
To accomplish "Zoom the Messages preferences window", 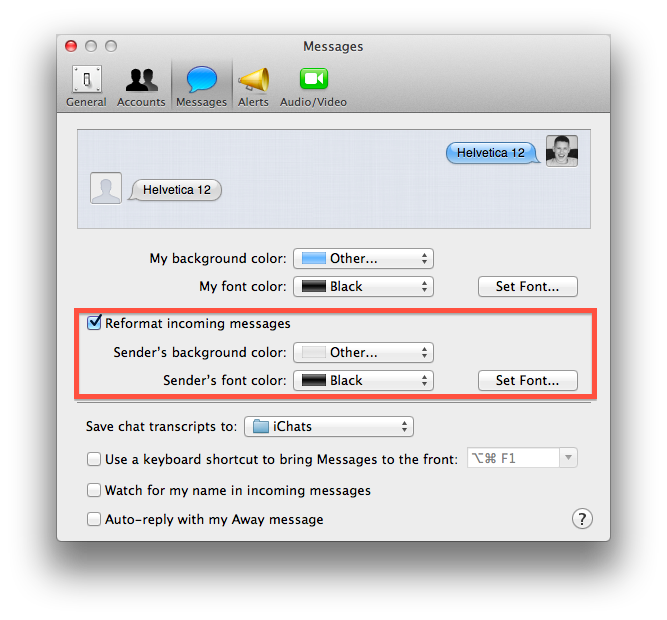I will [x=111, y=46].
